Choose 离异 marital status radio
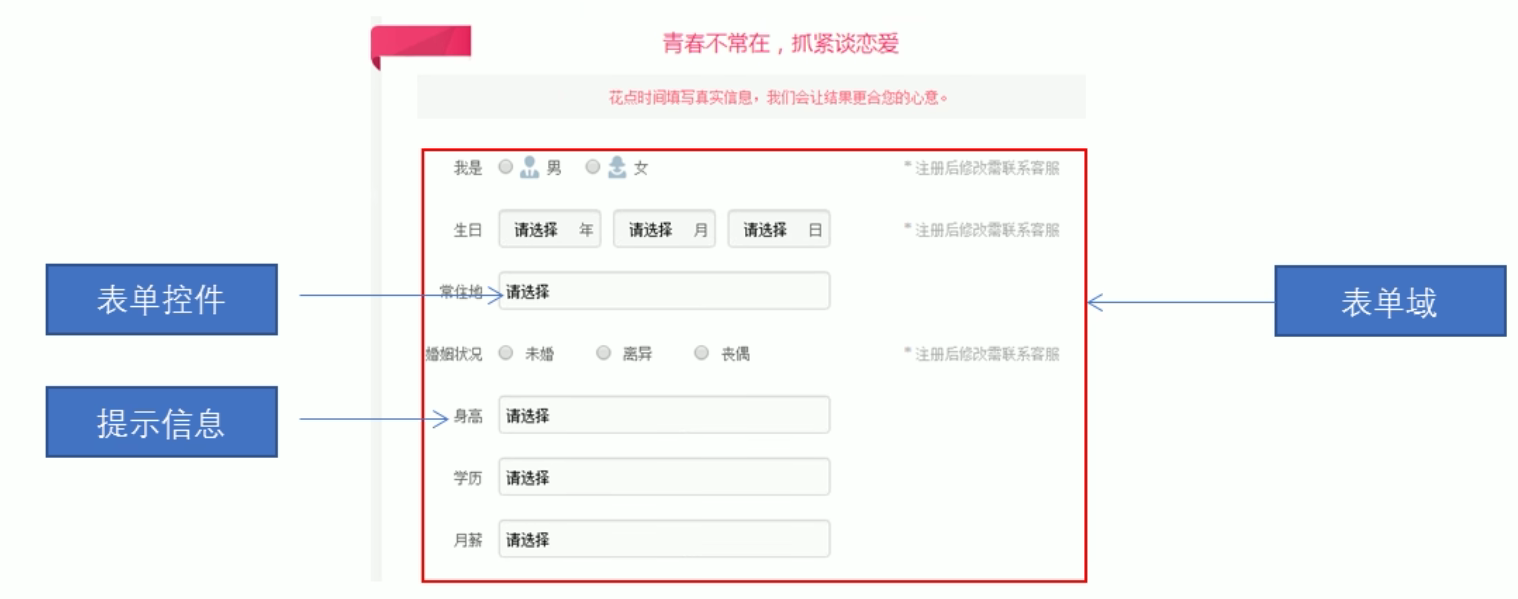The height and width of the screenshot is (599, 1518). point(603,353)
